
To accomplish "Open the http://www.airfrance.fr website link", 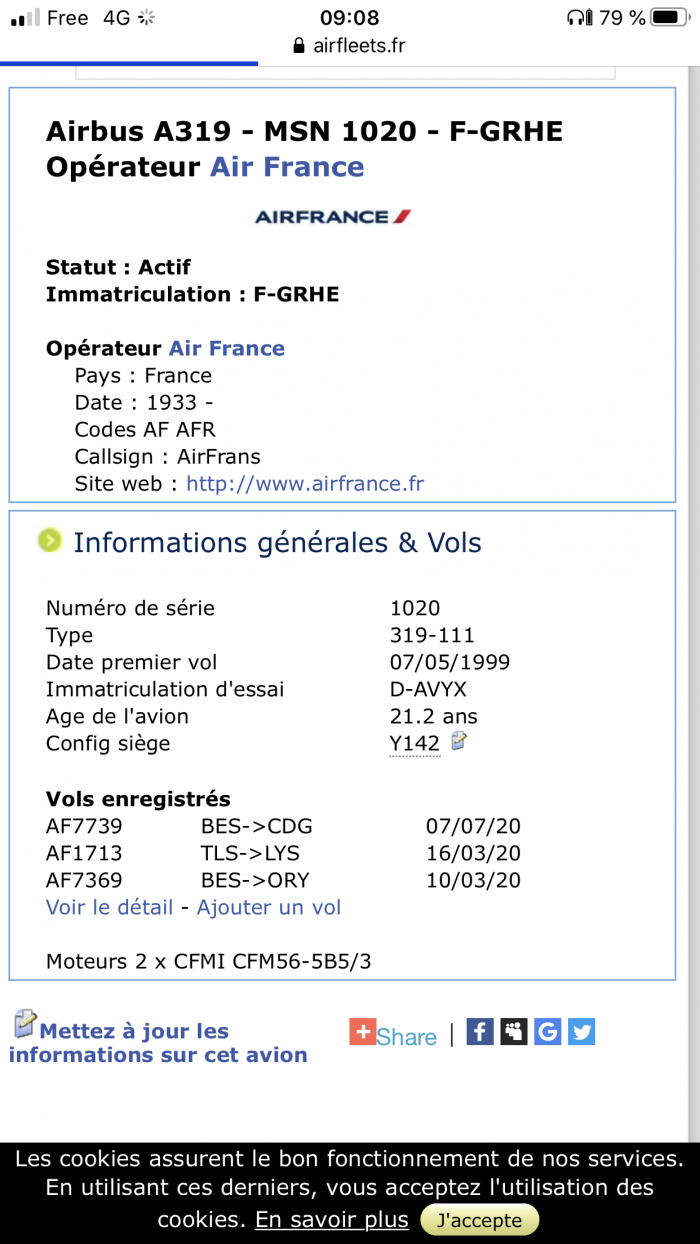I will (x=305, y=484).
